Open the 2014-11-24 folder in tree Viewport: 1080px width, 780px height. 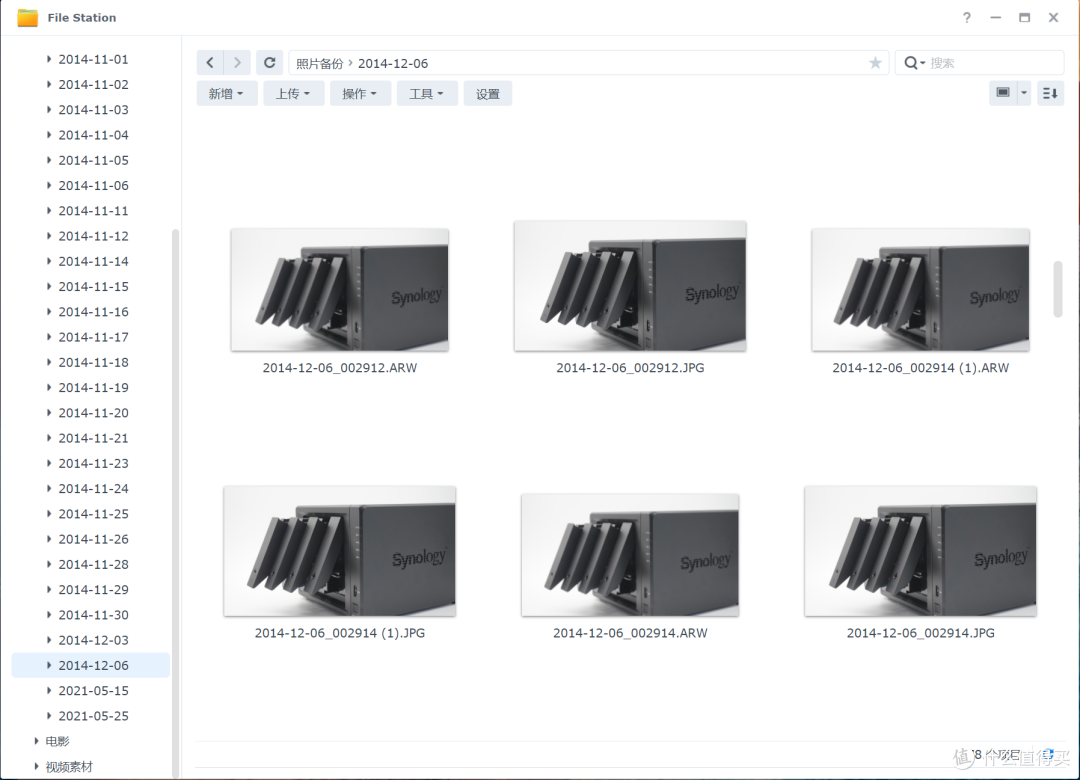(93, 489)
